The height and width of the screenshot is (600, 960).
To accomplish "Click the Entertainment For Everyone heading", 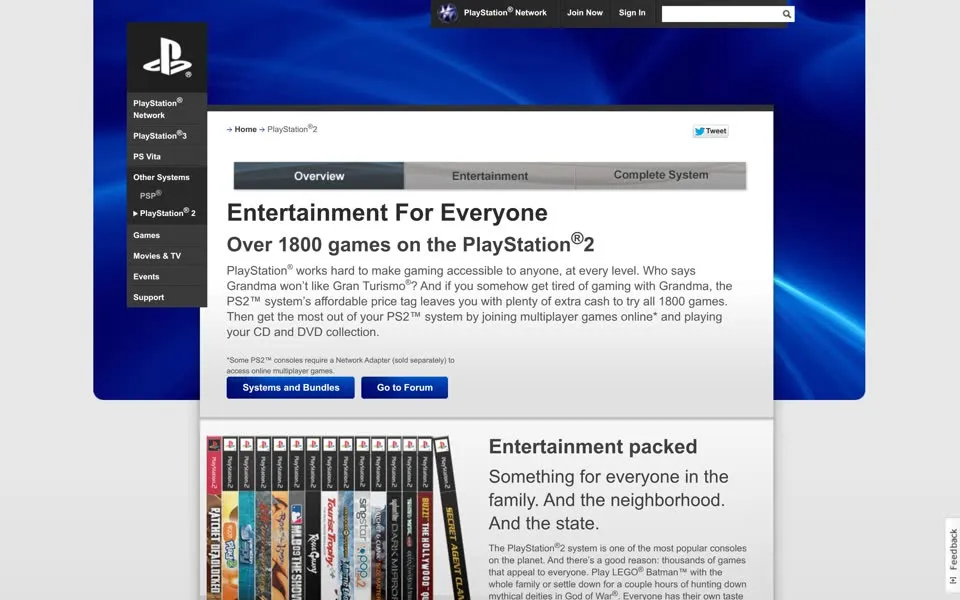I will [387, 213].
